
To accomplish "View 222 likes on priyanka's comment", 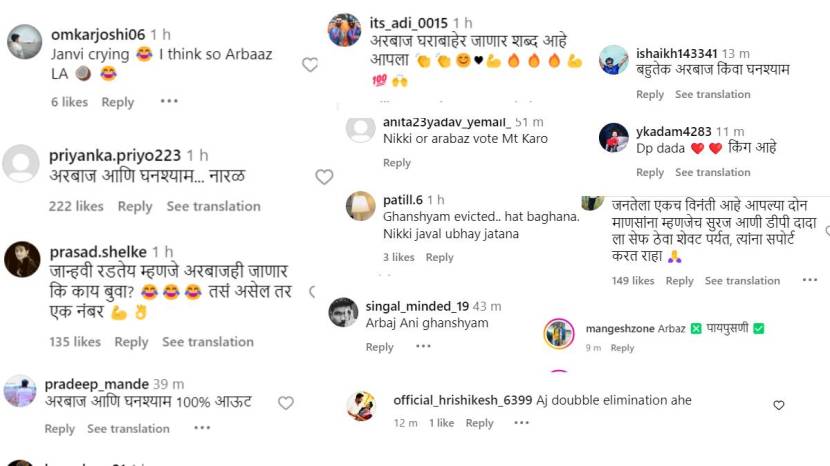I will tap(76, 206).
